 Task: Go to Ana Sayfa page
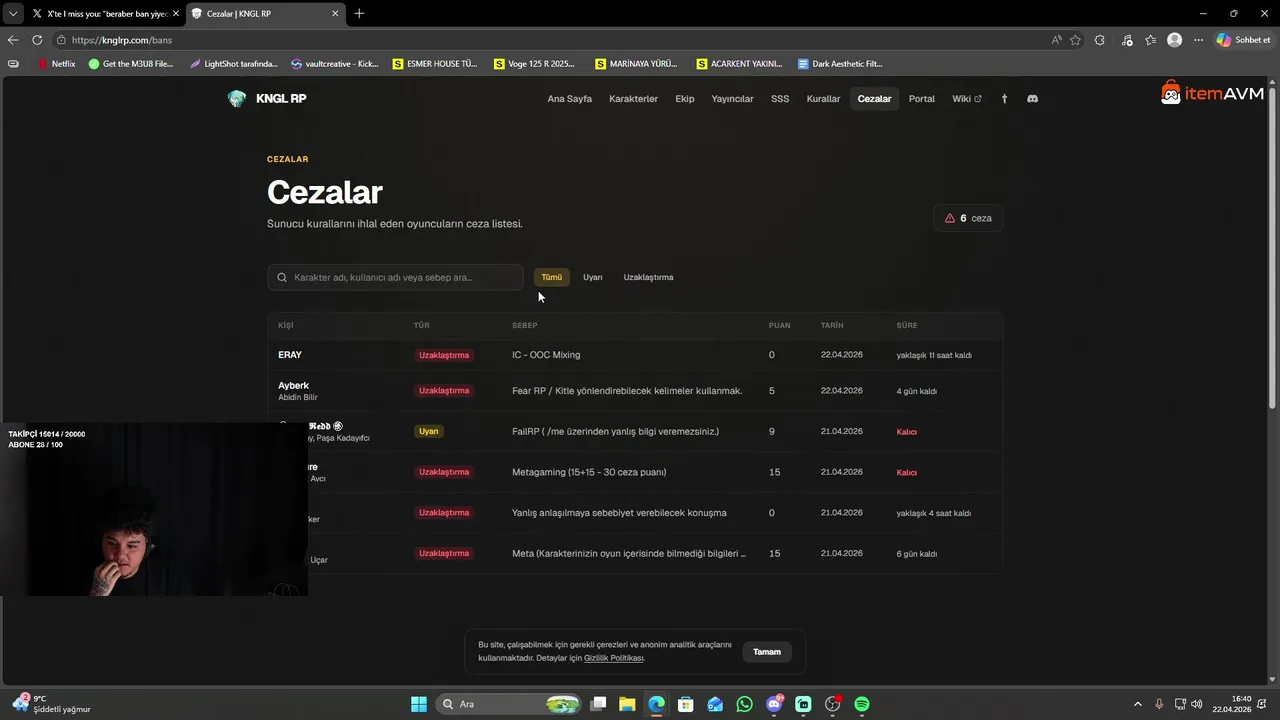(x=570, y=99)
